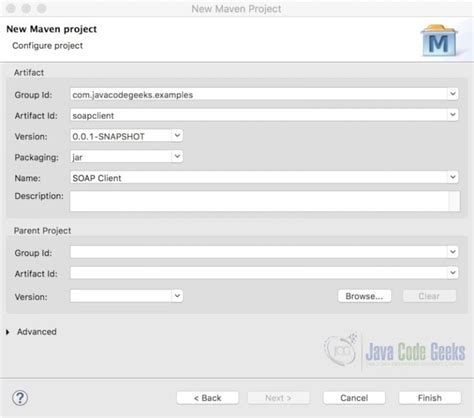The image size is (474, 418).
Task: Click the "Name:" label
Action: click(x=27, y=178)
